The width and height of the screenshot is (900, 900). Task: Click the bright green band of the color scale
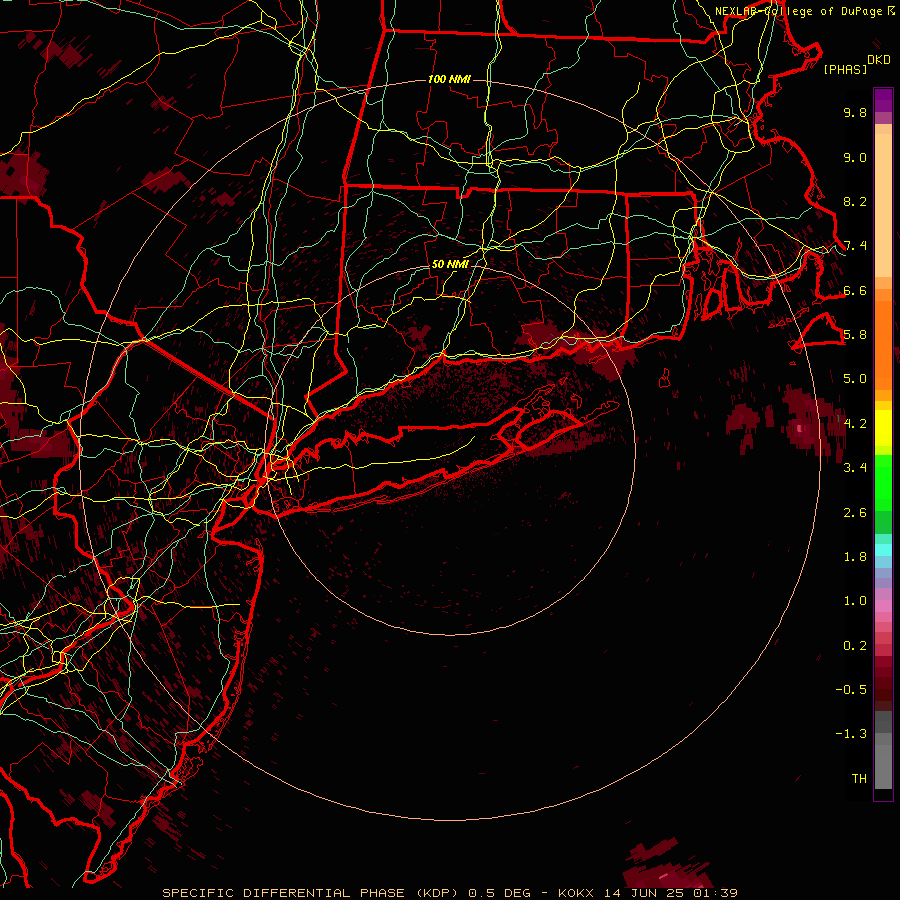[x=883, y=484]
